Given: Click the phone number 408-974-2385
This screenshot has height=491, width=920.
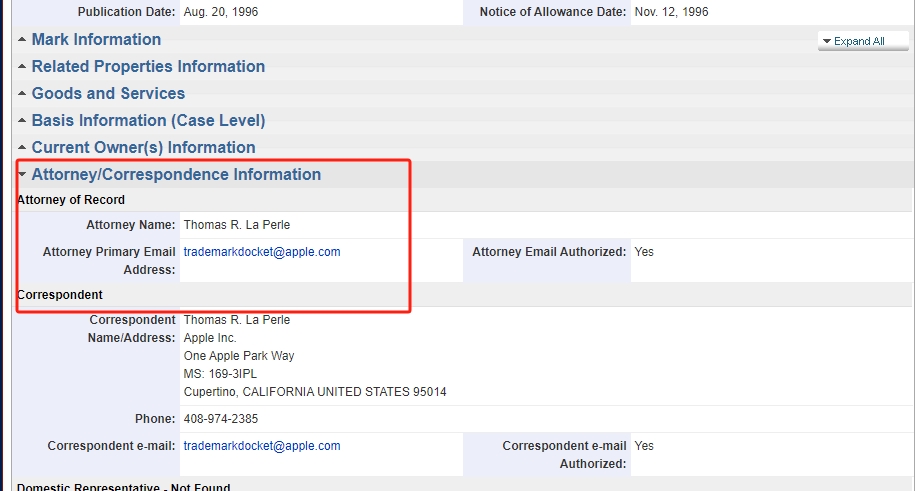Looking at the screenshot, I should [221, 419].
